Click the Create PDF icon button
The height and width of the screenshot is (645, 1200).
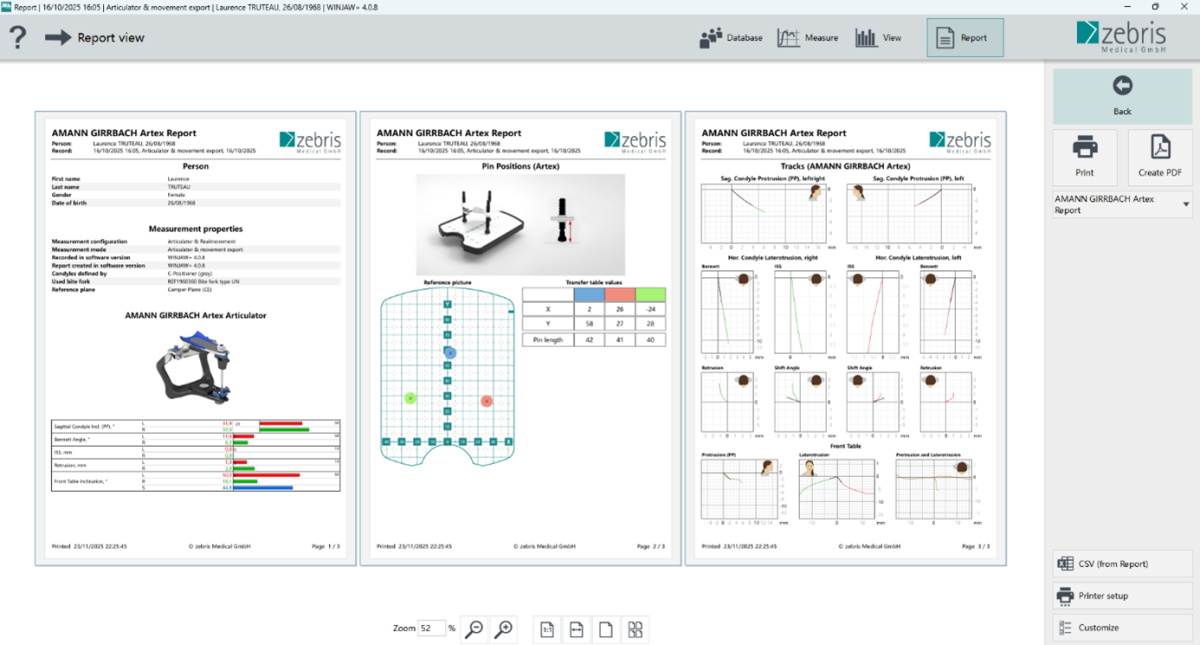[1160, 157]
